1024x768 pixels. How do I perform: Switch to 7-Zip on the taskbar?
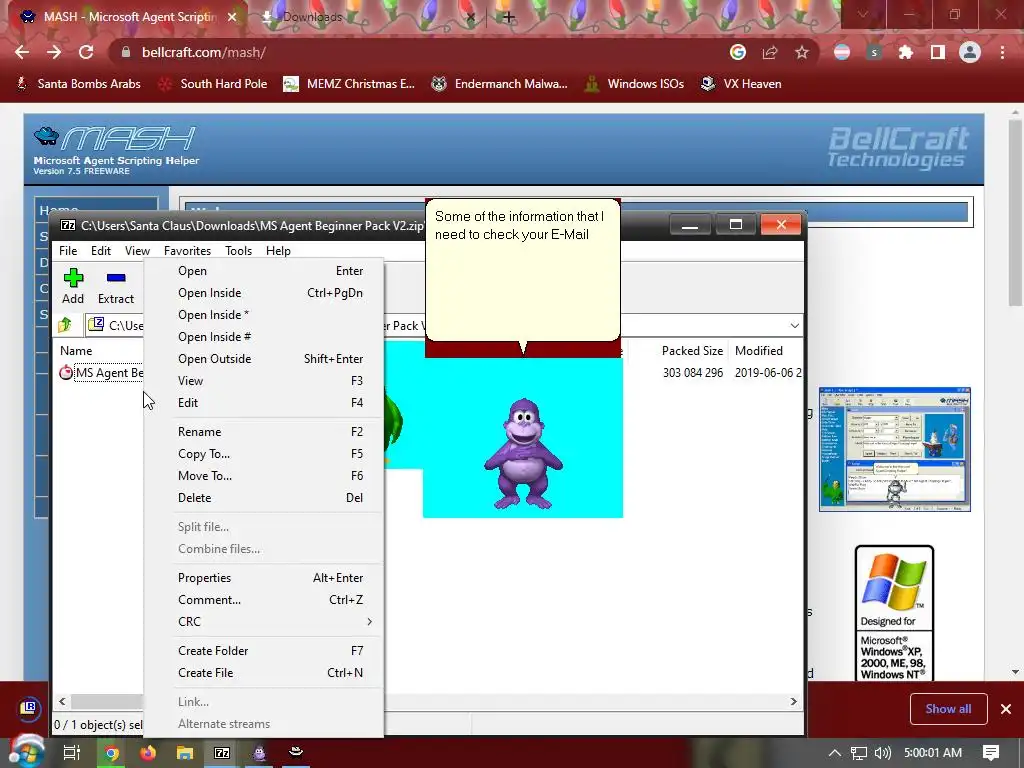tap(222, 753)
